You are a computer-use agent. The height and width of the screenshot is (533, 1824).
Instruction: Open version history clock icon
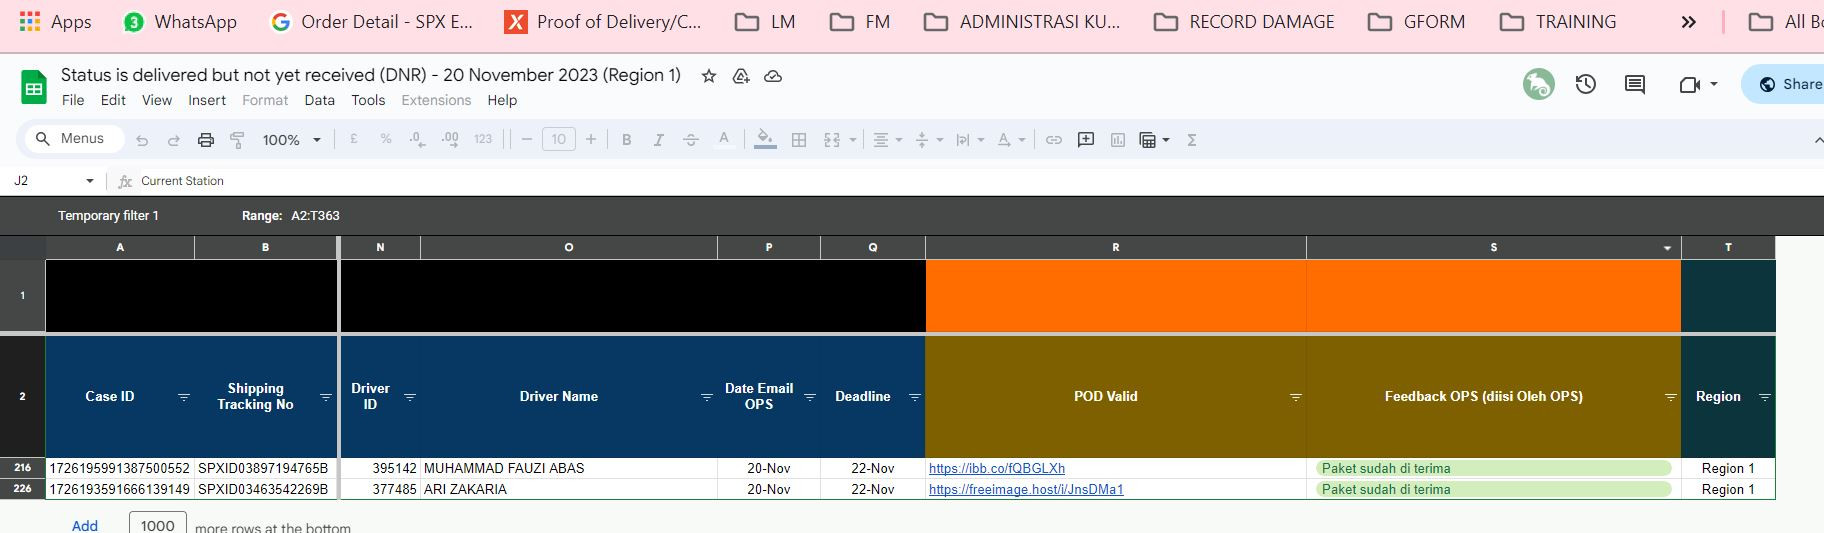[1586, 85]
